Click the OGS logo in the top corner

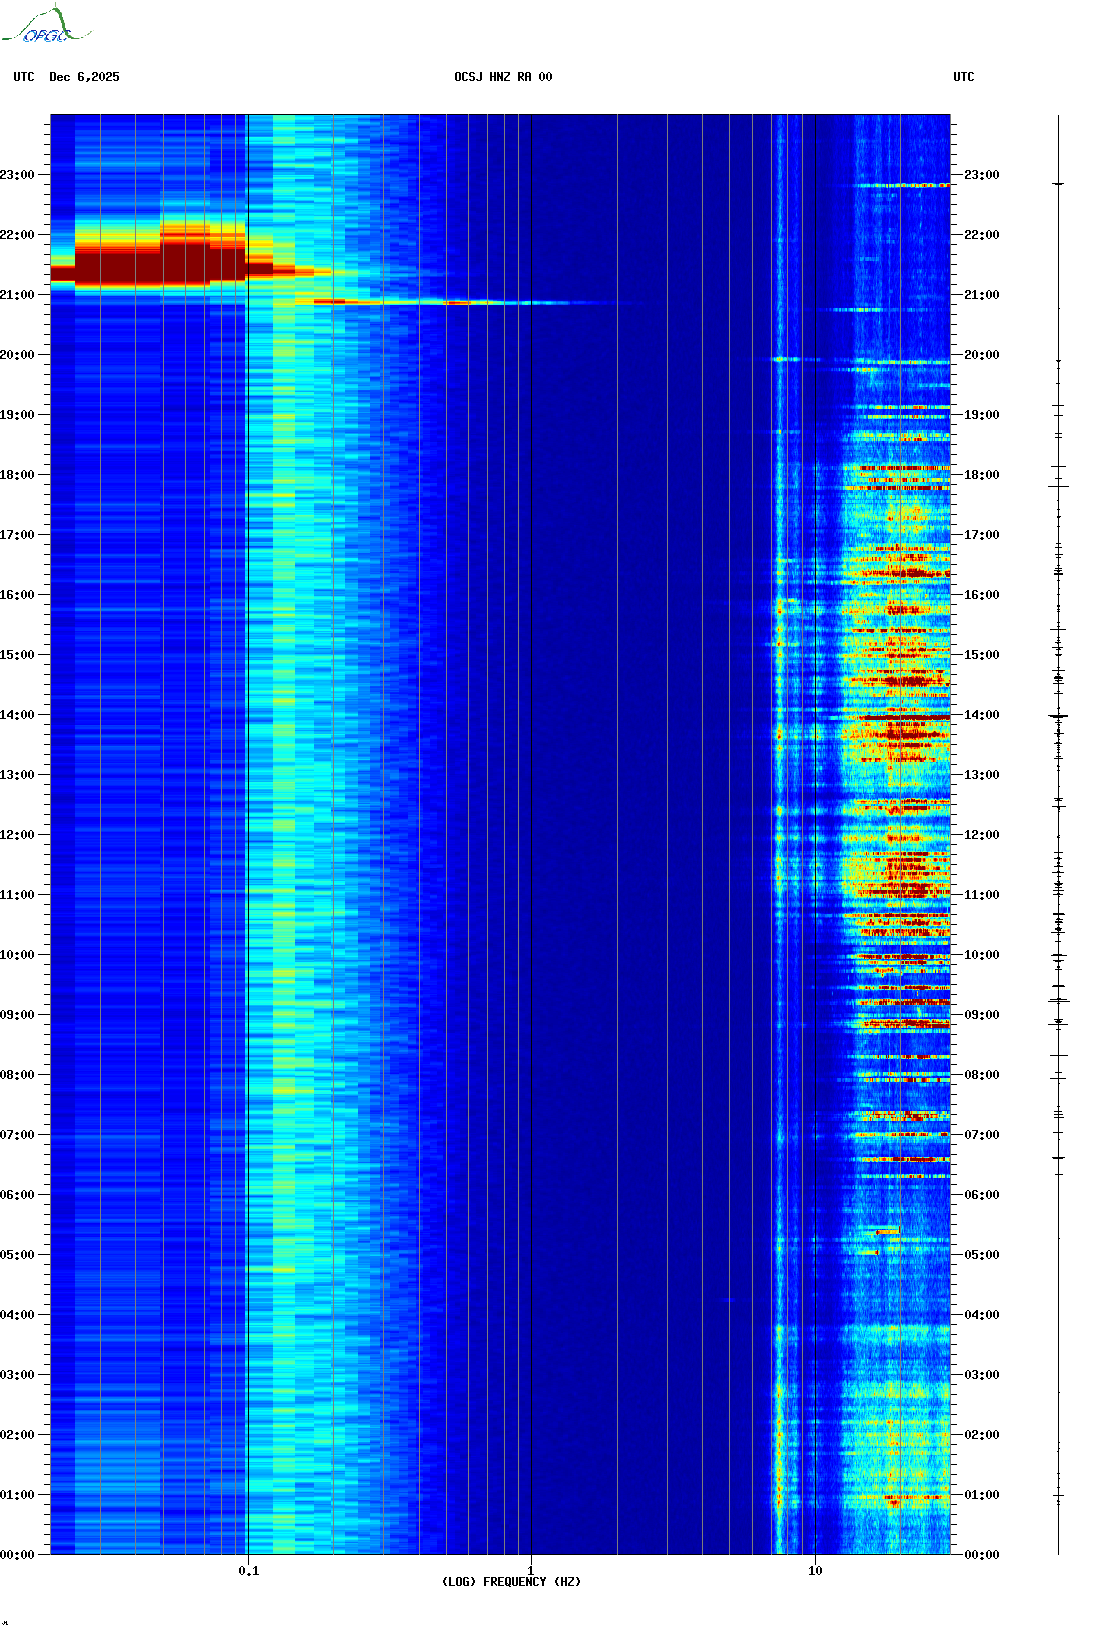46,26
